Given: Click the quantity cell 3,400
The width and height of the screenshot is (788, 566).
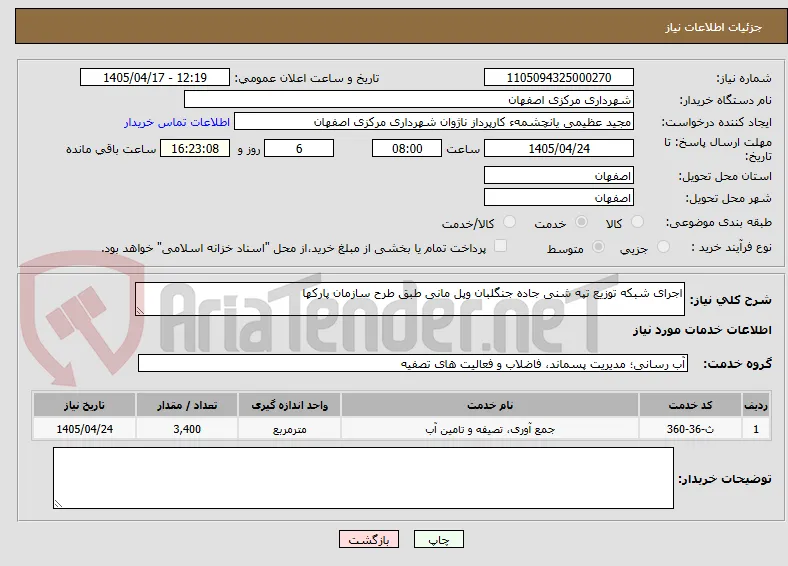Looking at the screenshot, I should (x=187, y=429).
